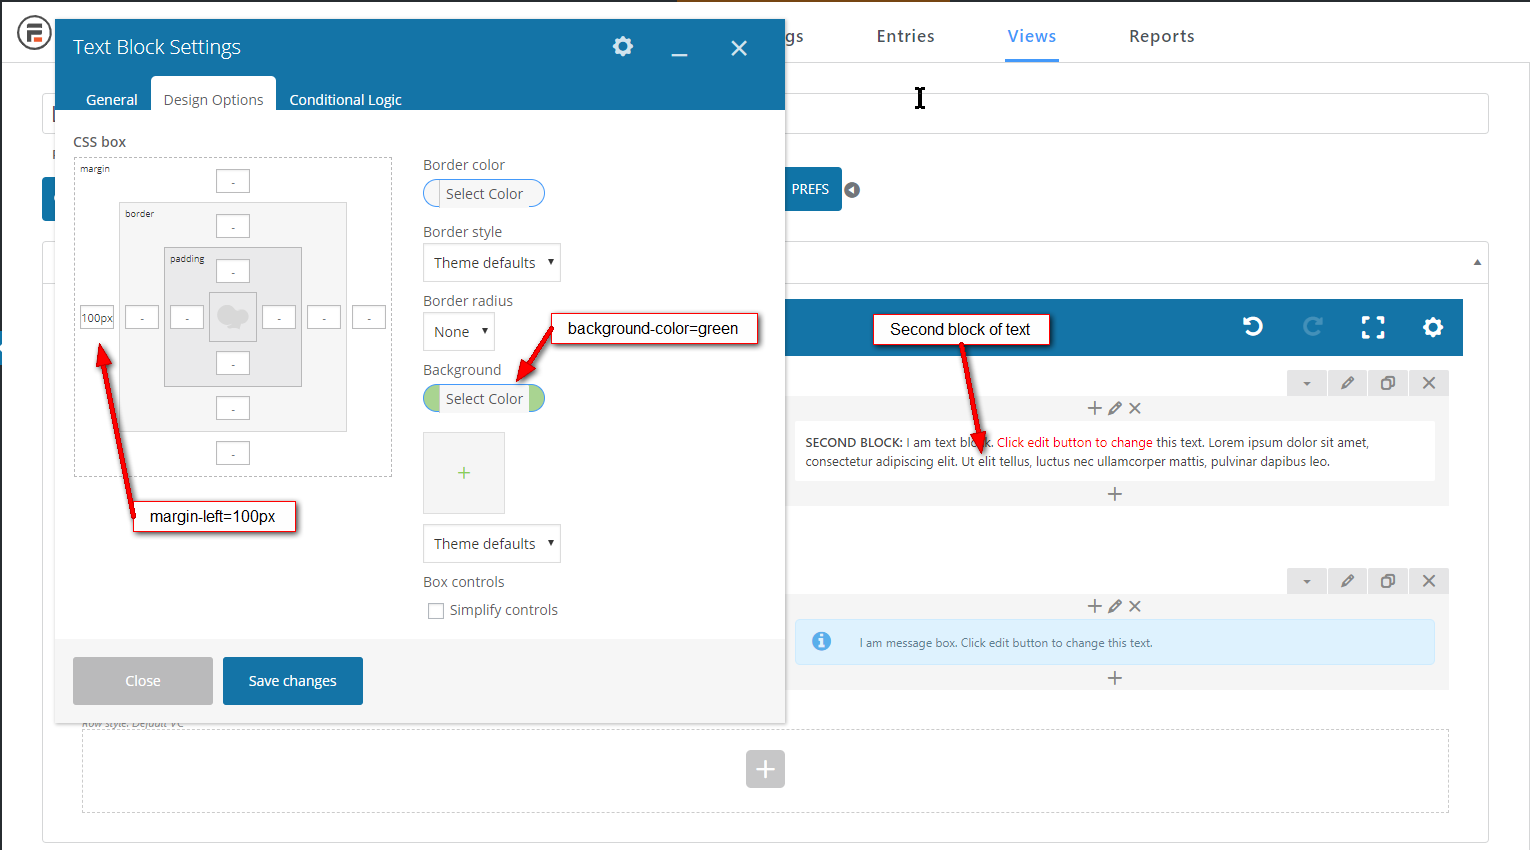Screen dimensions: 1530x850
Task: Click the redo arrow in the editor toolbar
Action: [1313, 327]
